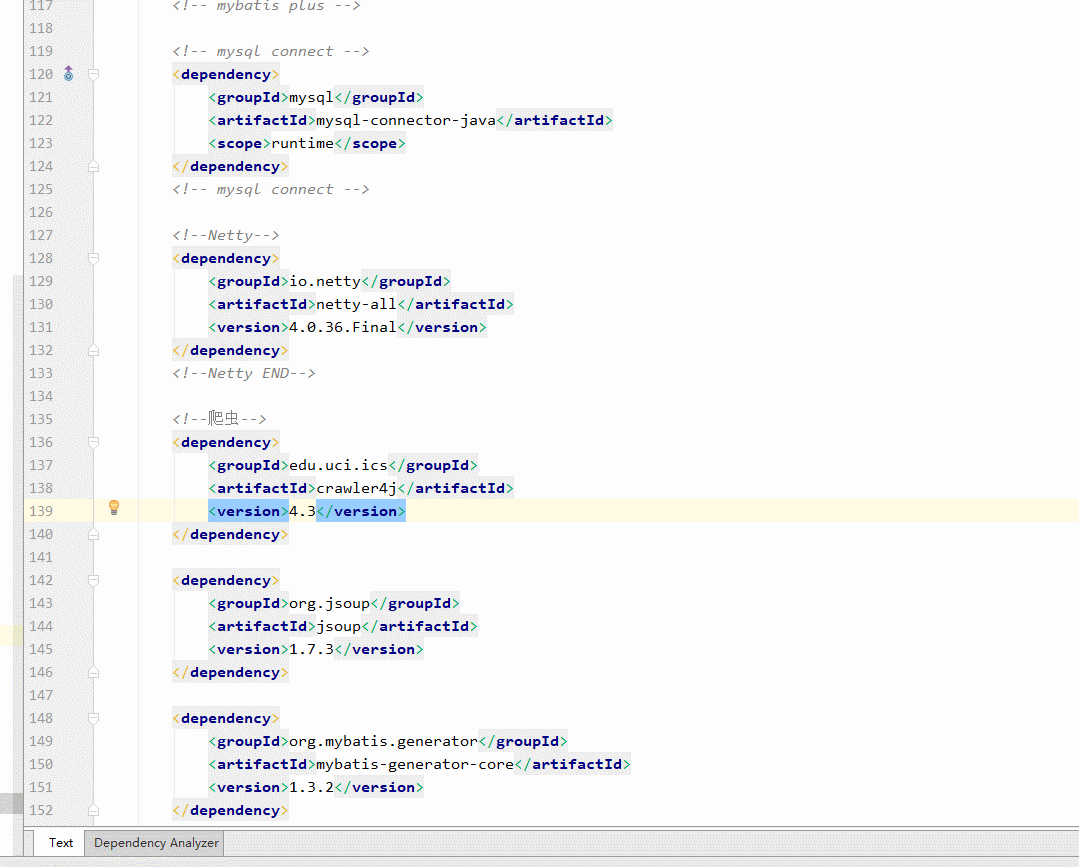Viewport: 1079px width, 867px height.
Task: Click the fold end marker at line 152
Action: 94,811
